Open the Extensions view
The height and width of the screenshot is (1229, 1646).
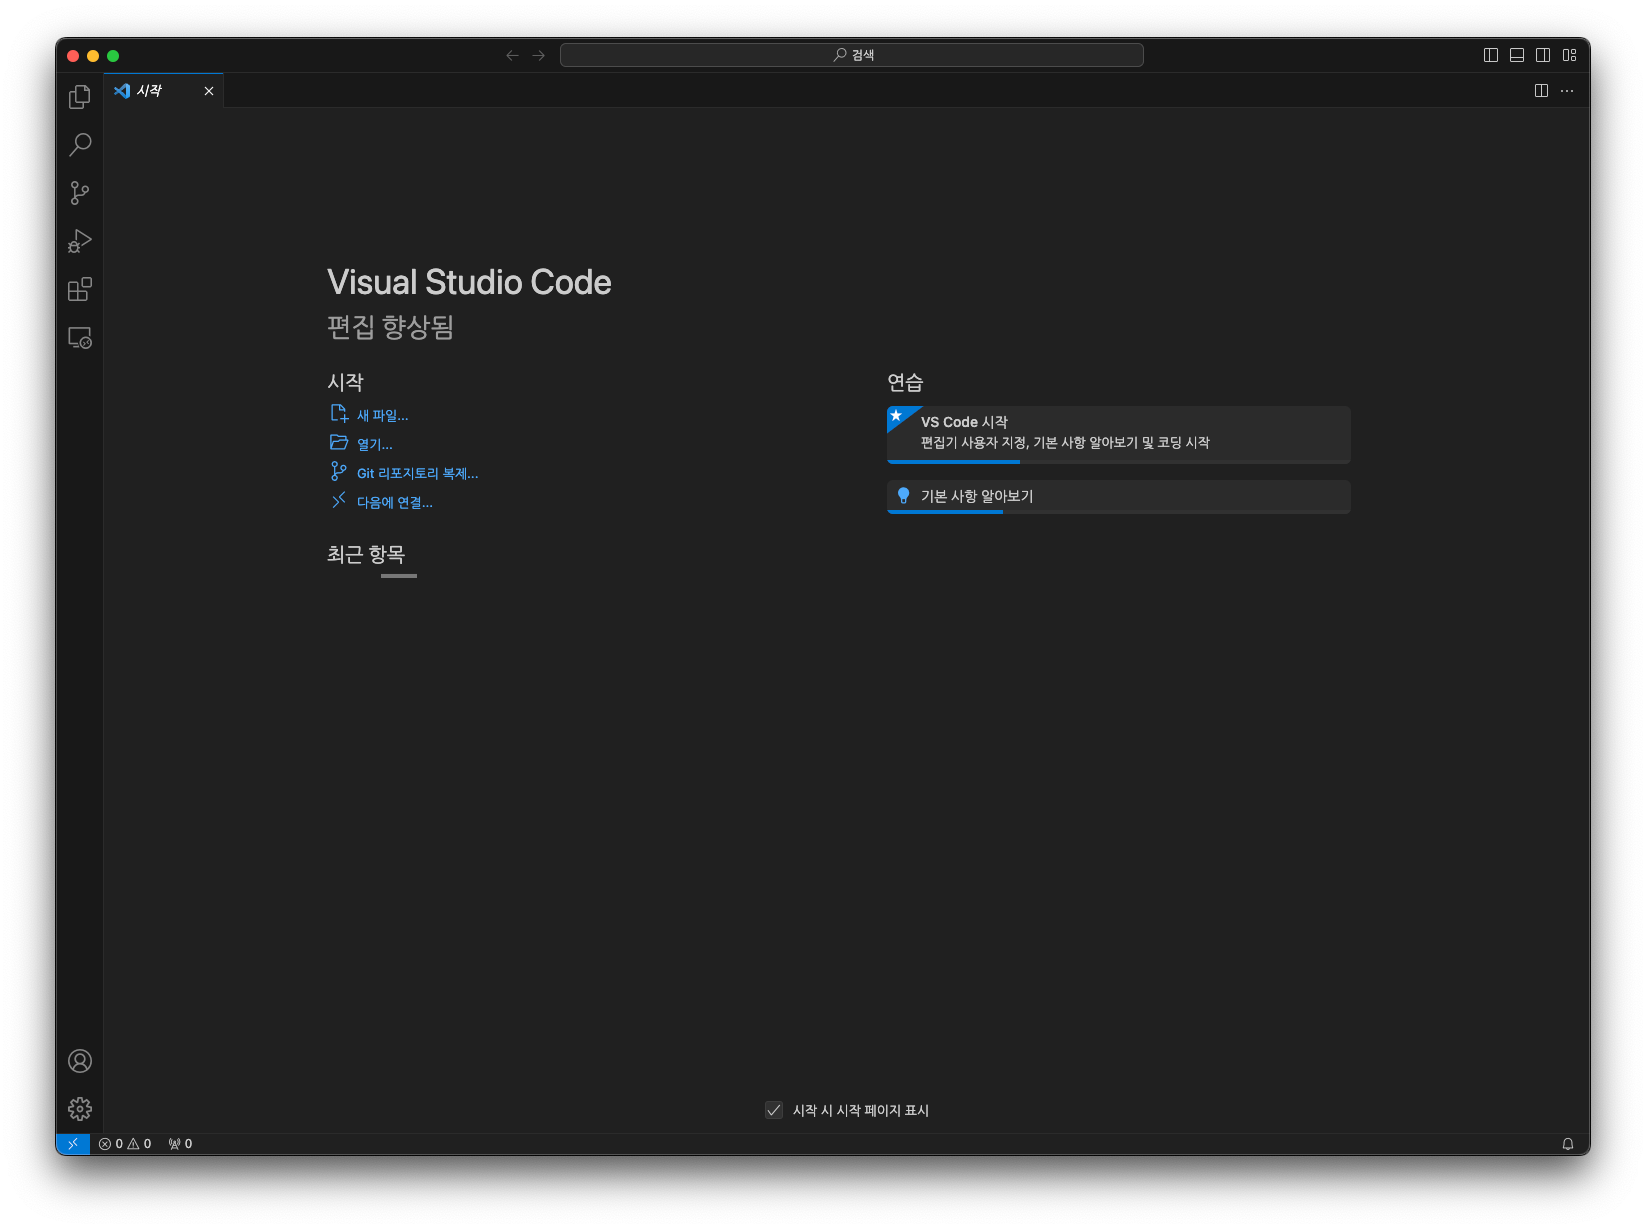point(80,290)
